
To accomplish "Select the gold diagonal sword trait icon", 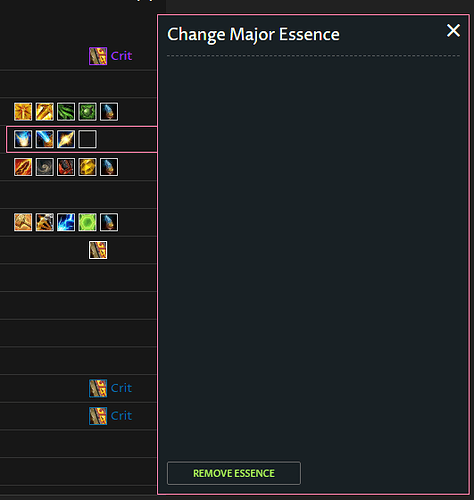I will point(45,112).
